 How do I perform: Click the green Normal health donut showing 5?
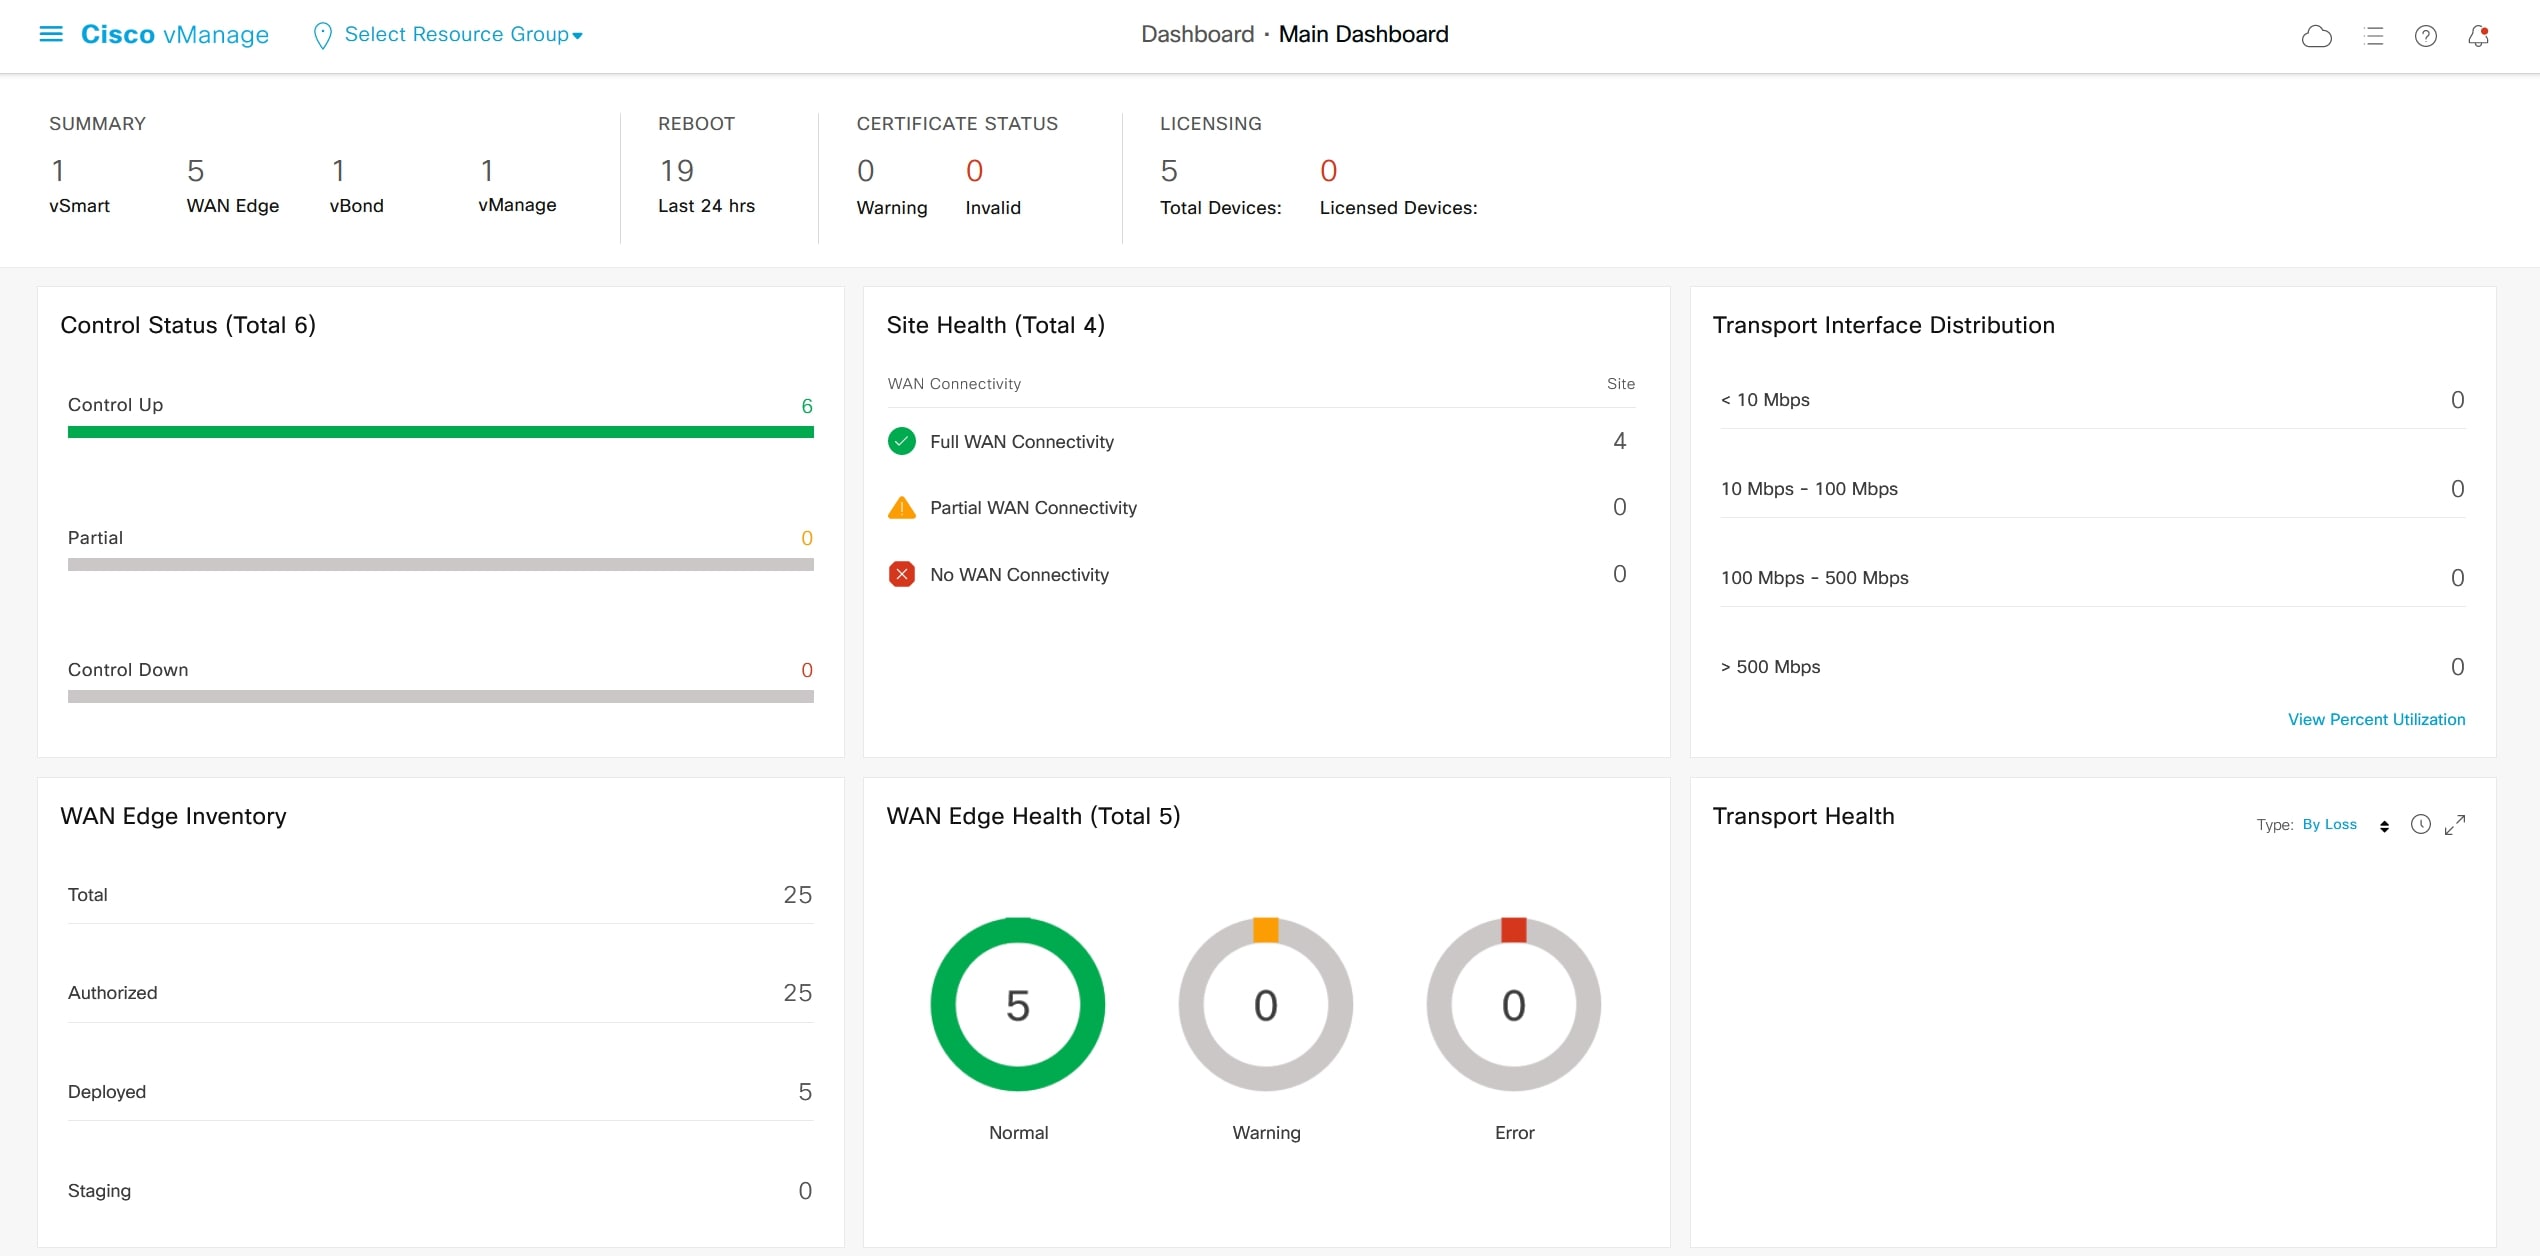tap(1017, 1004)
